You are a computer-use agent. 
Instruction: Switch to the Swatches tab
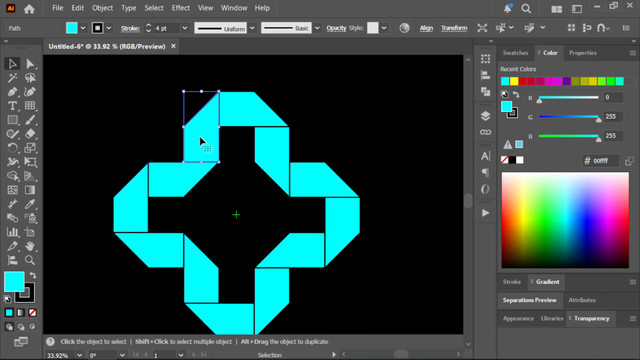click(515, 53)
